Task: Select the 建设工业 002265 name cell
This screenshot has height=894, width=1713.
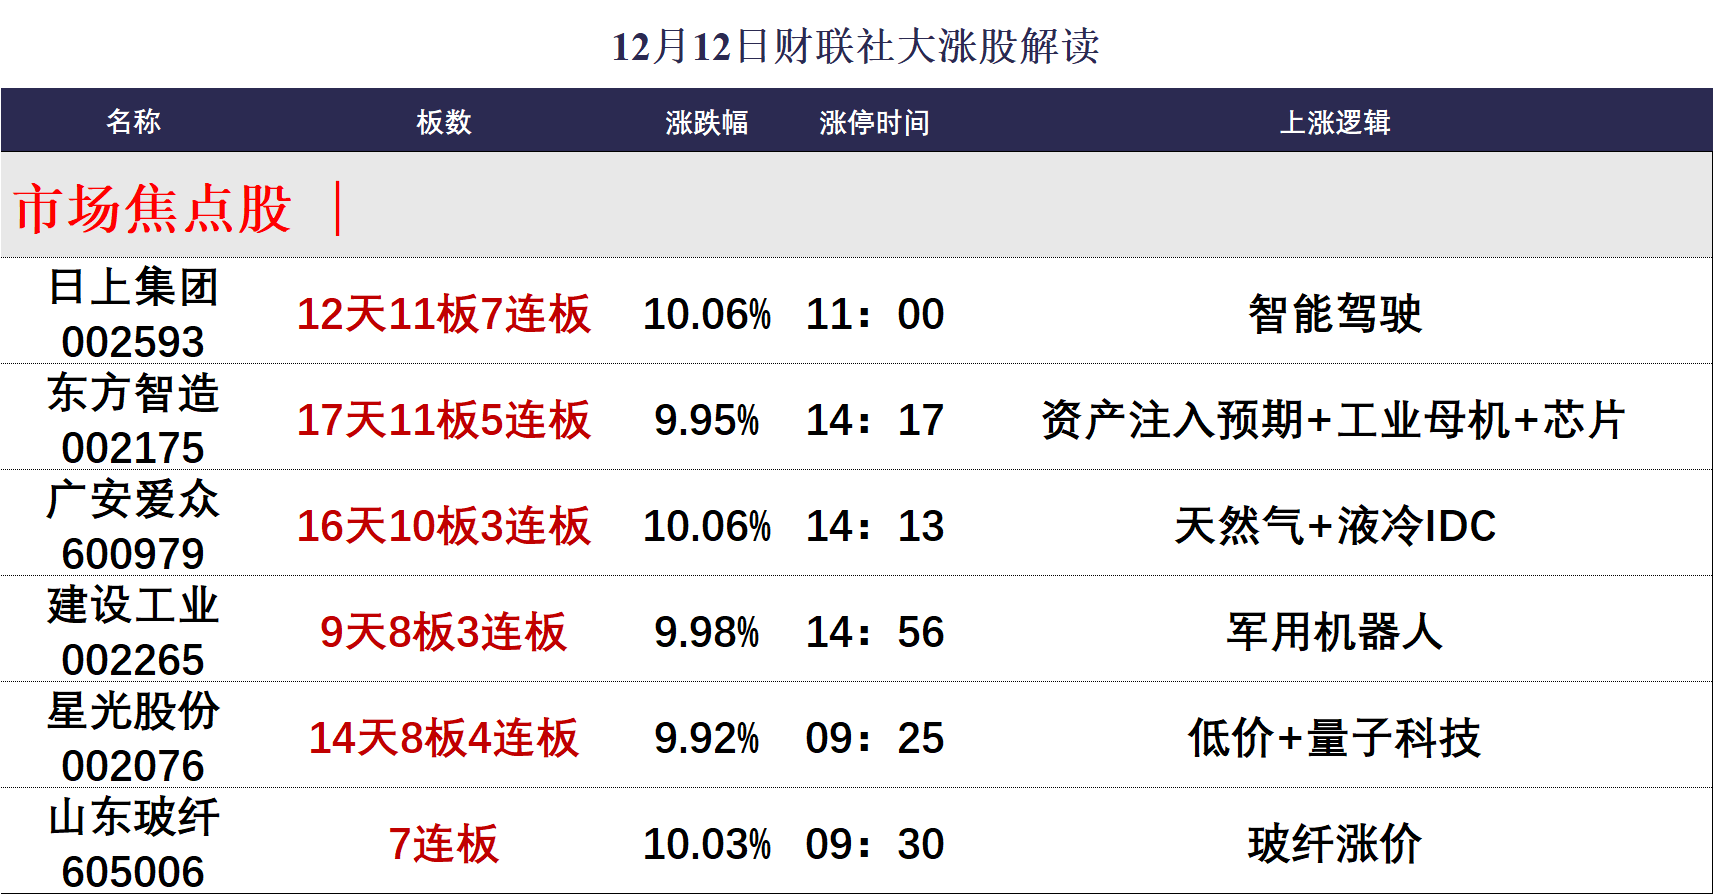Action: pyautogui.click(x=133, y=631)
